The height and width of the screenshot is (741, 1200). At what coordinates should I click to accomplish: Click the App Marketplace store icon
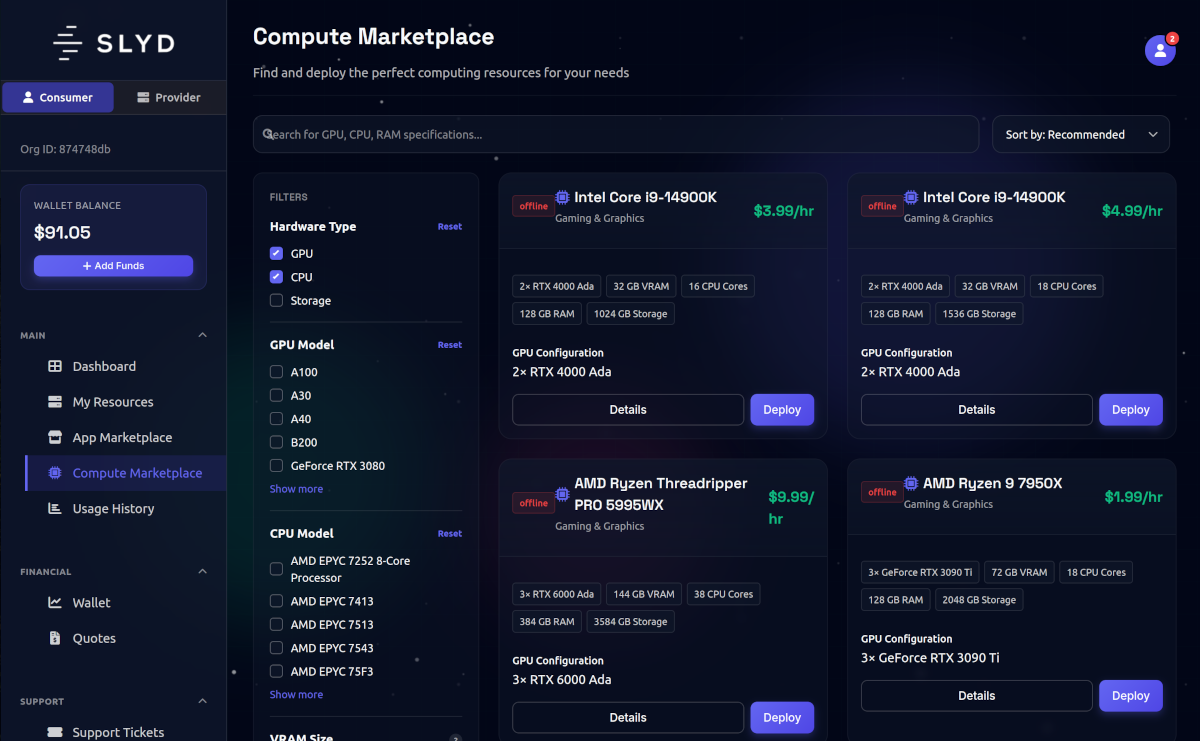coord(55,437)
